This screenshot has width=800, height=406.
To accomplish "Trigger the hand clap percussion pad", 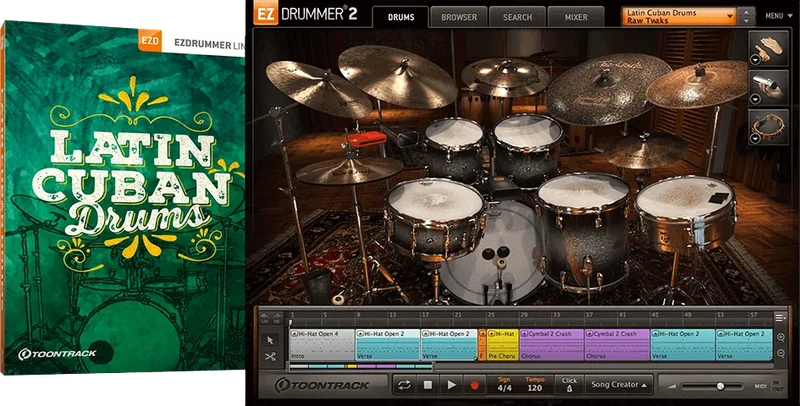I will click(768, 48).
